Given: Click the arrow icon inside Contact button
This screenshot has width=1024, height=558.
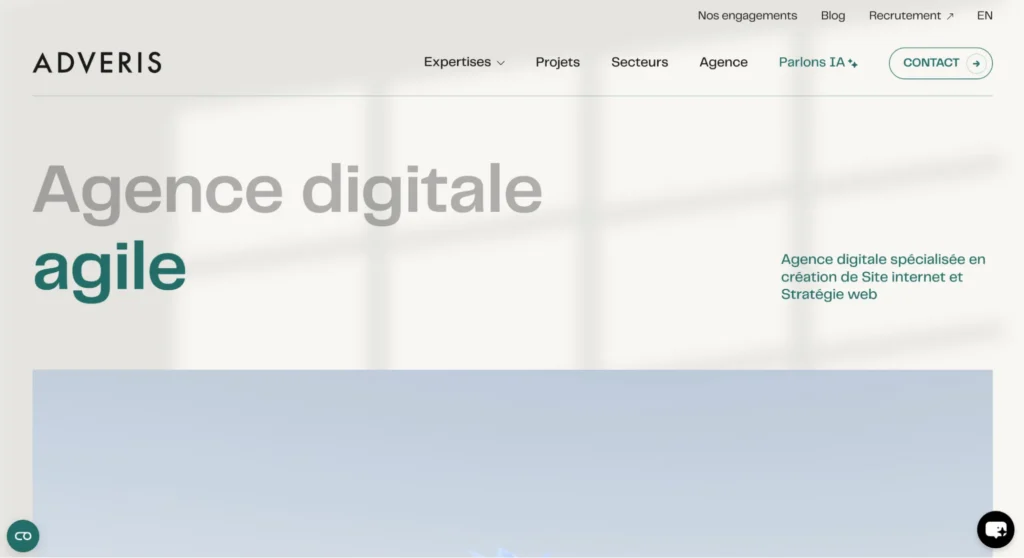Looking at the screenshot, I should click(976, 63).
